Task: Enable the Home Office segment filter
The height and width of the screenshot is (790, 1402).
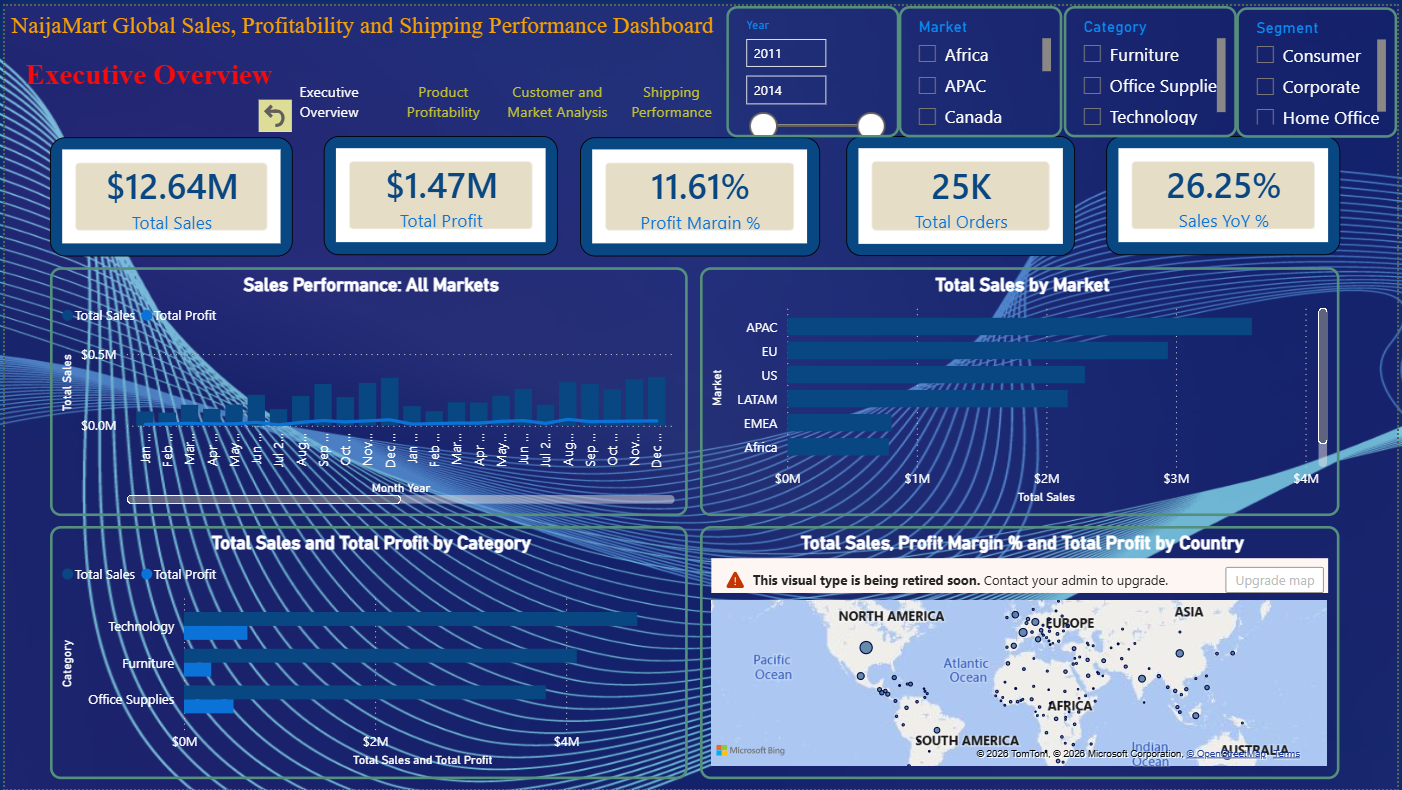Action: point(1265,117)
